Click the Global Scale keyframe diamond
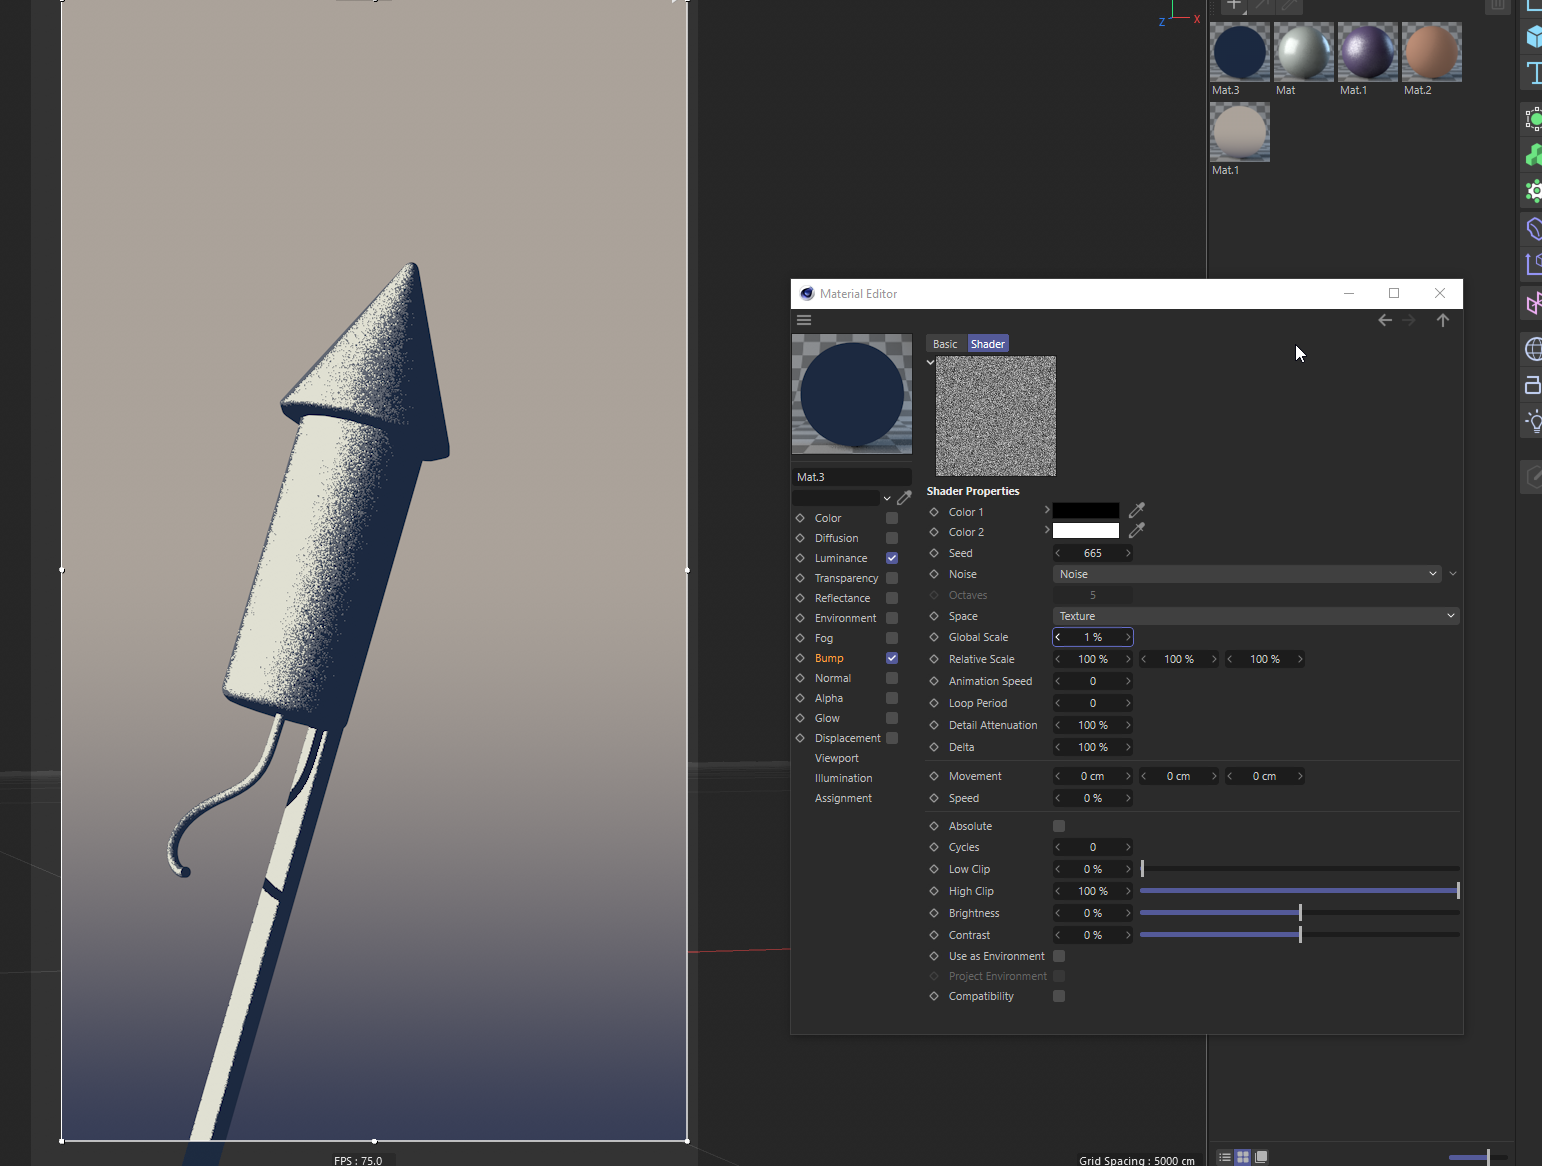This screenshot has width=1542, height=1166. (x=934, y=637)
